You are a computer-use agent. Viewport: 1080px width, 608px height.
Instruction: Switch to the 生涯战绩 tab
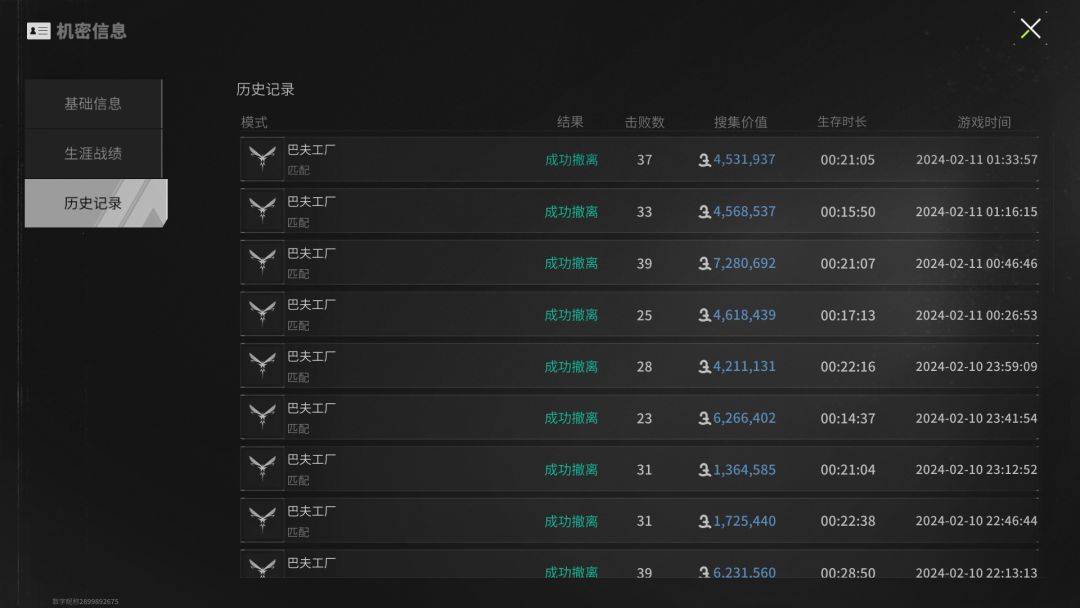tap(93, 154)
